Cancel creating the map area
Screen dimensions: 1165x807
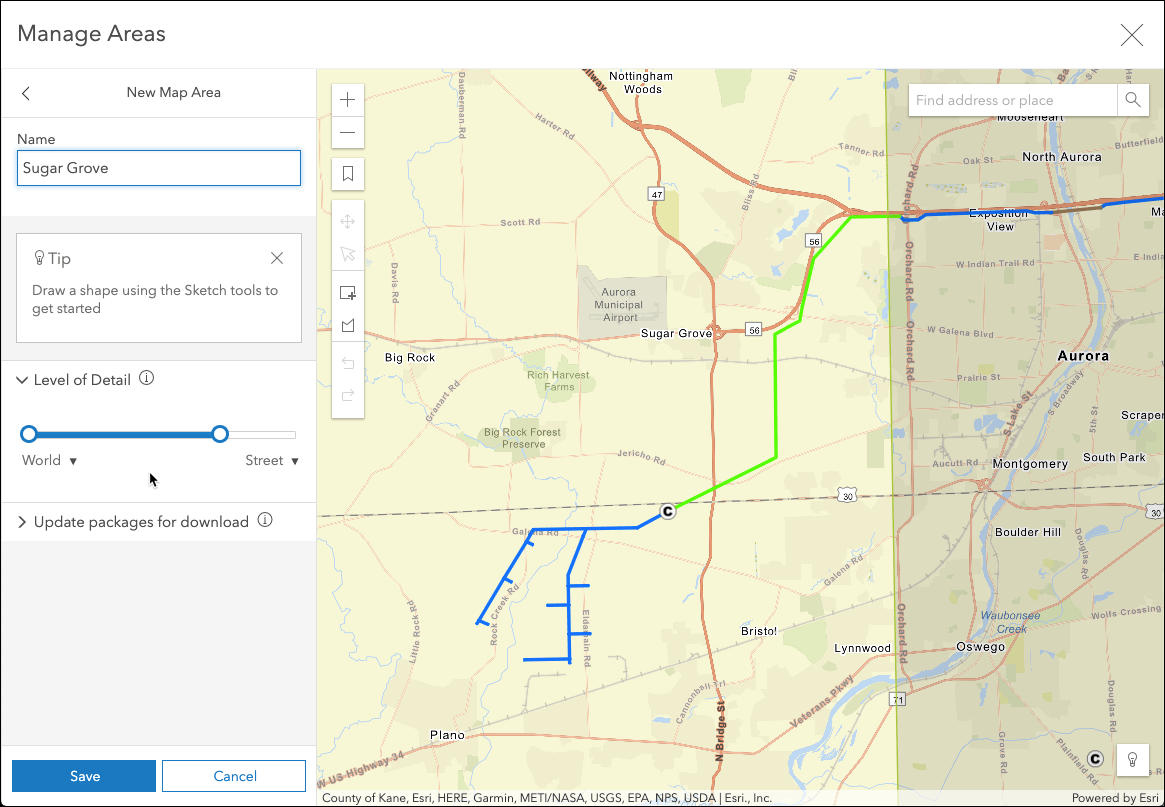tap(234, 776)
